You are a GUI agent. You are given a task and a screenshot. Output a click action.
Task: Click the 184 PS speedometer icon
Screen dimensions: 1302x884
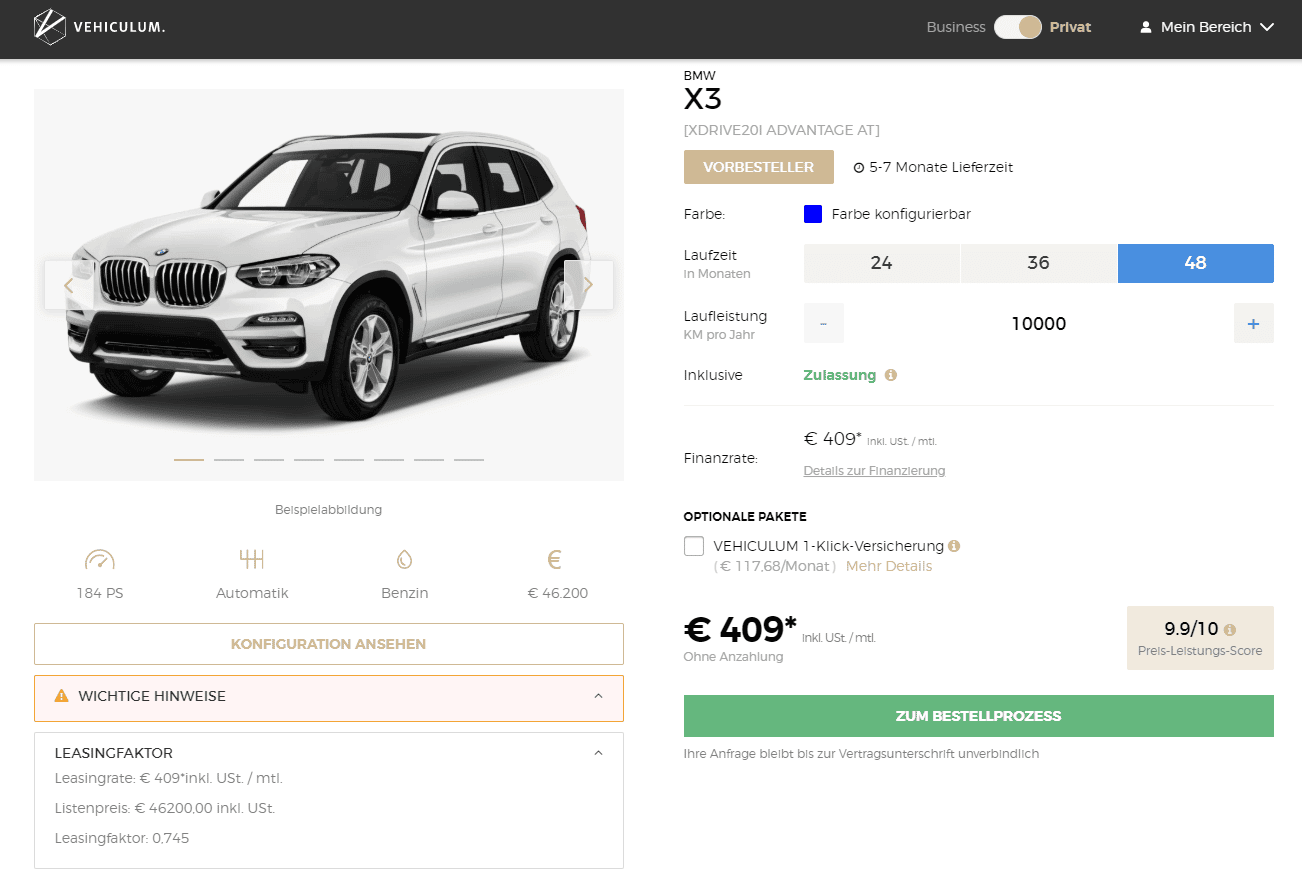pos(100,559)
